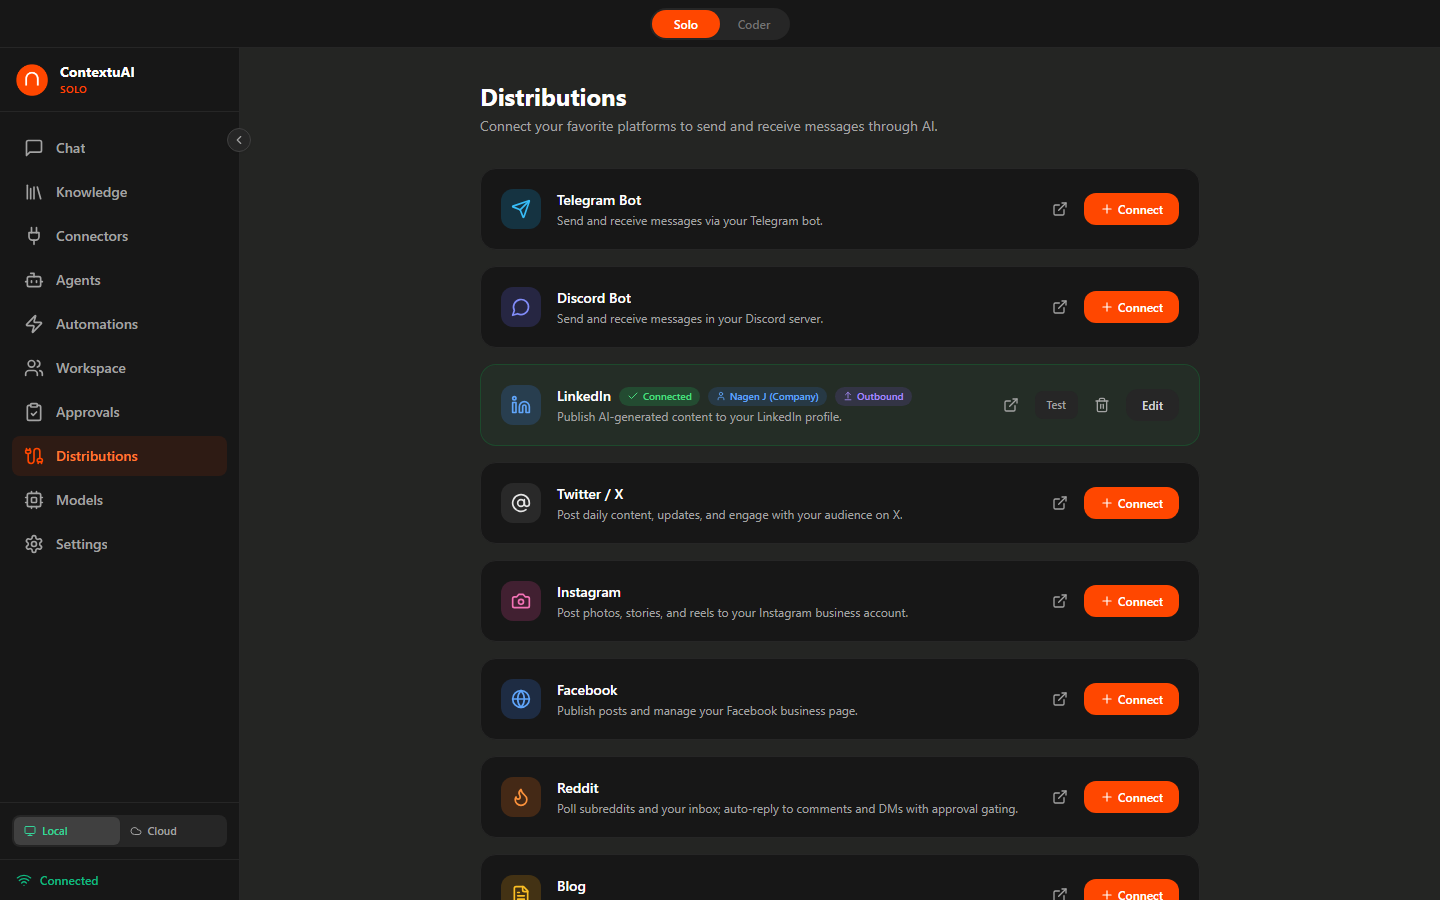Open Discord Bot external link icon
The image size is (1440, 900).
1060,307
